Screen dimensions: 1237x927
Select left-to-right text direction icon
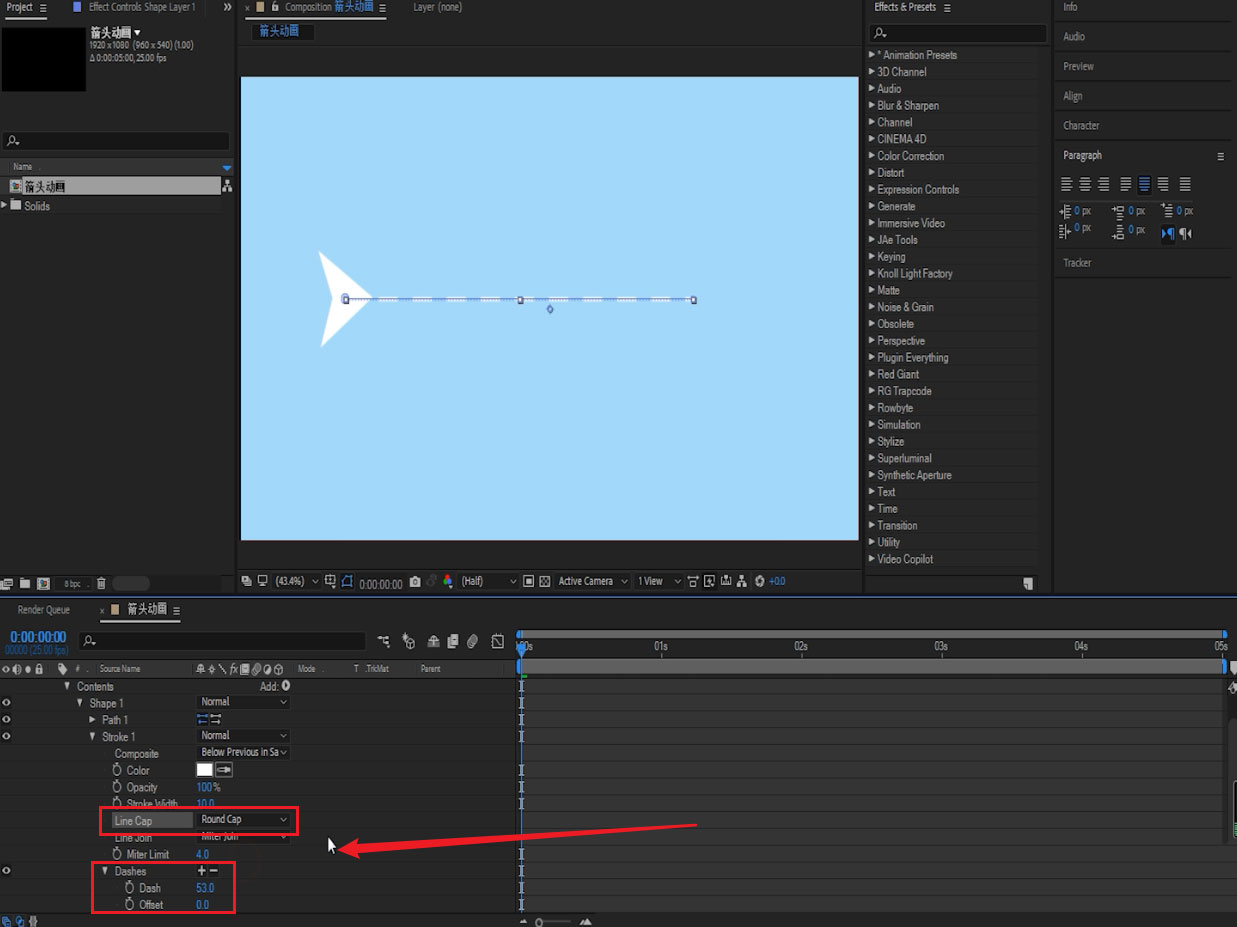(x=1167, y=234)
